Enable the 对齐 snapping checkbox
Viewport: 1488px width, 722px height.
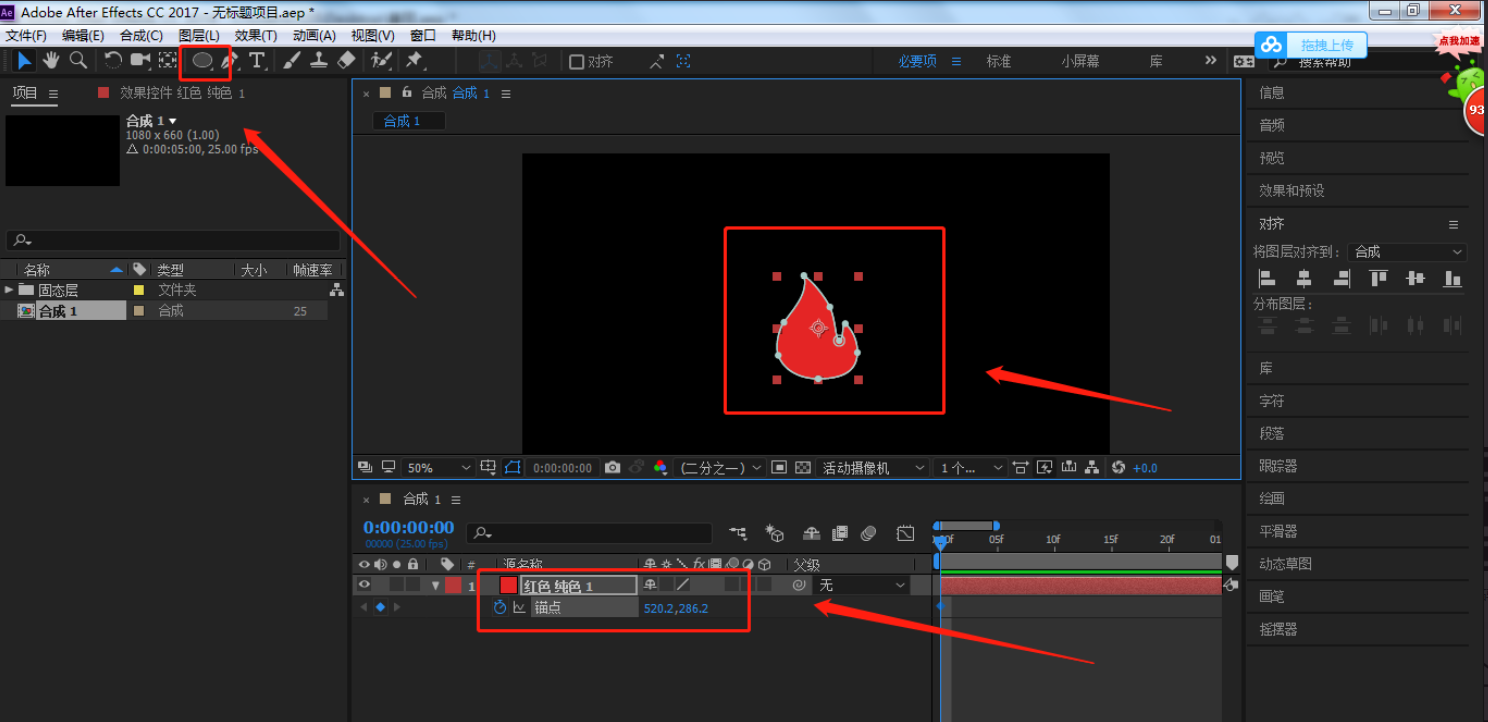click(x=576, y=62)
